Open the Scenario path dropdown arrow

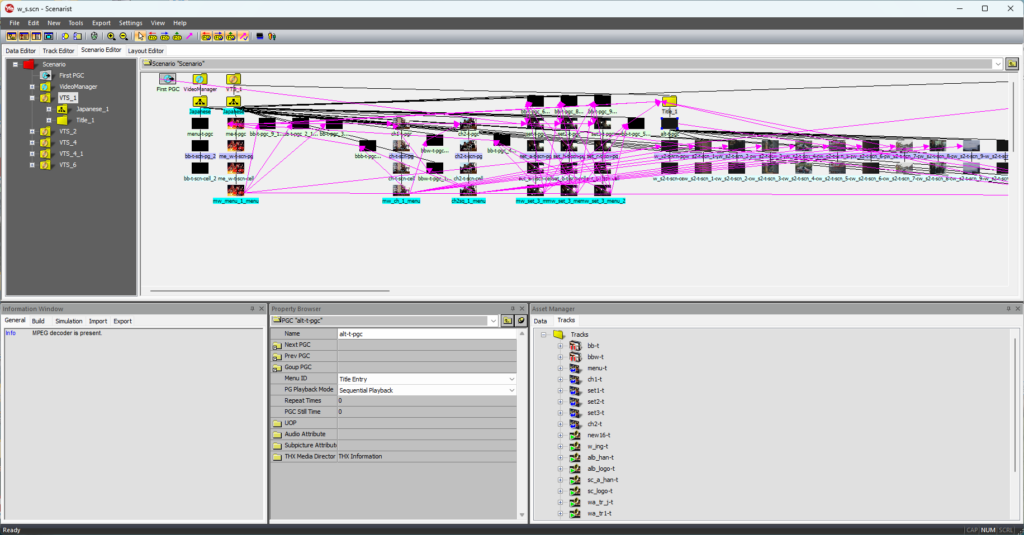tap(997, 64)
